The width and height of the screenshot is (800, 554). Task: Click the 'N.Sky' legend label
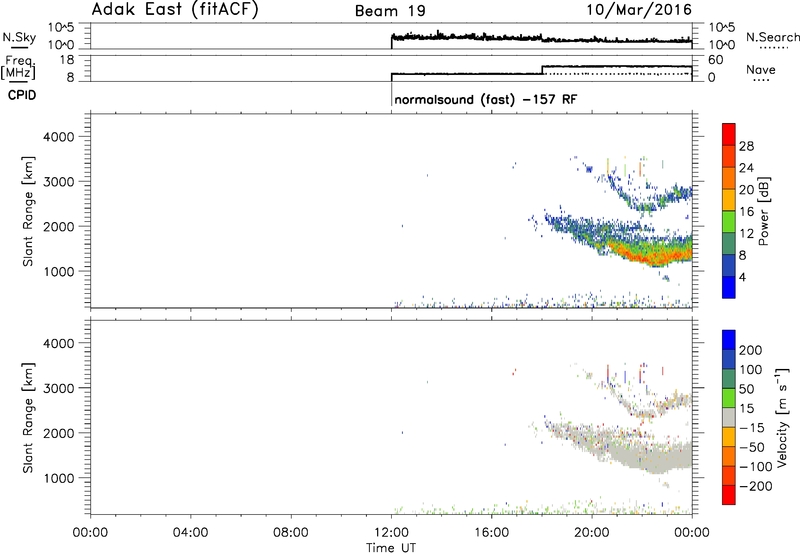click(x=19, y=37)
